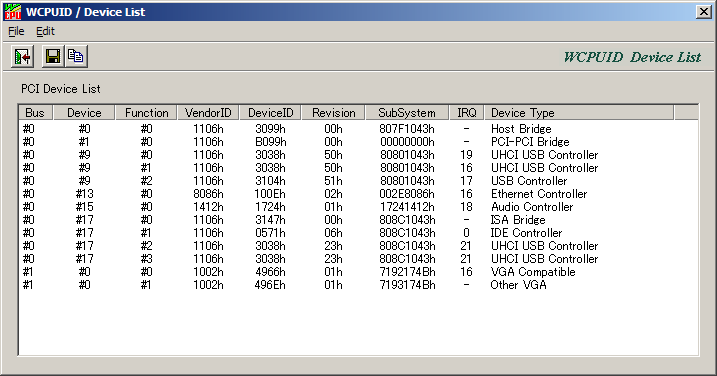This screenshot has width=717, height=376.
Task: Select the VGA Compatible entry
Action: click(x=358, y=272)
